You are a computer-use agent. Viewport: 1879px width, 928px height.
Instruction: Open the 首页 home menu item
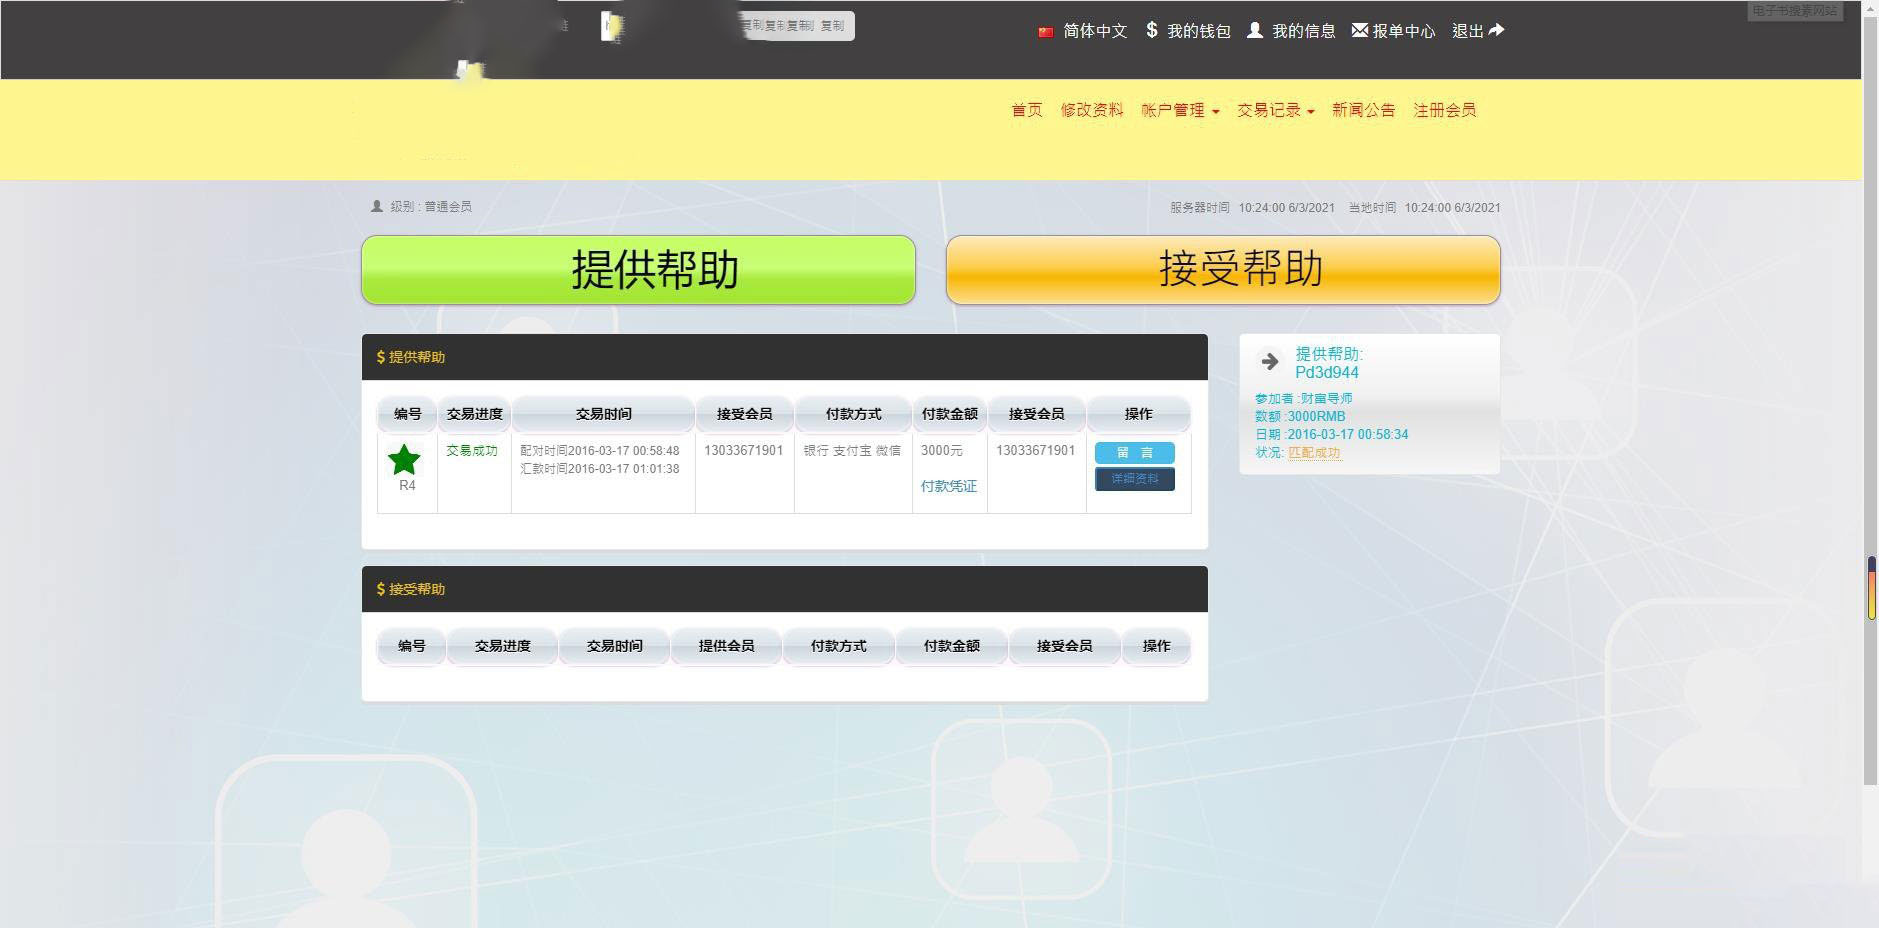[x=1027, y=110]
